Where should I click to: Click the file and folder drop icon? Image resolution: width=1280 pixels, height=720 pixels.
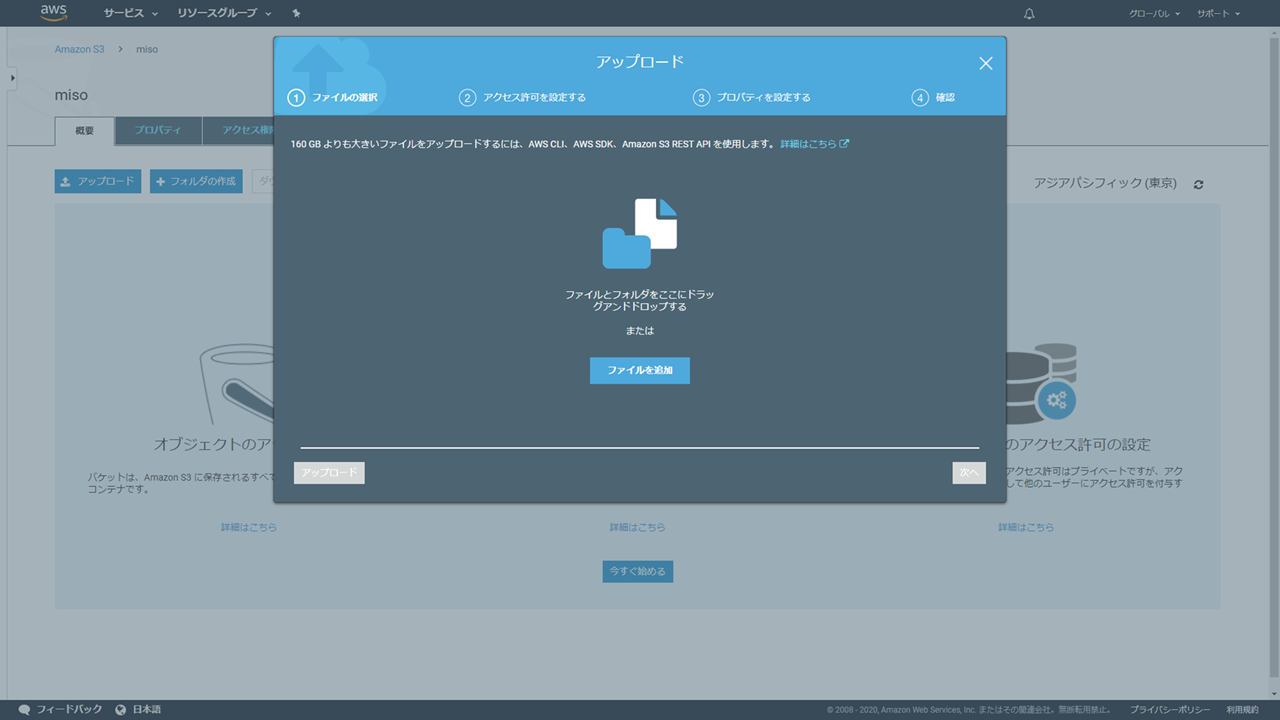click(x=640, y=233)
